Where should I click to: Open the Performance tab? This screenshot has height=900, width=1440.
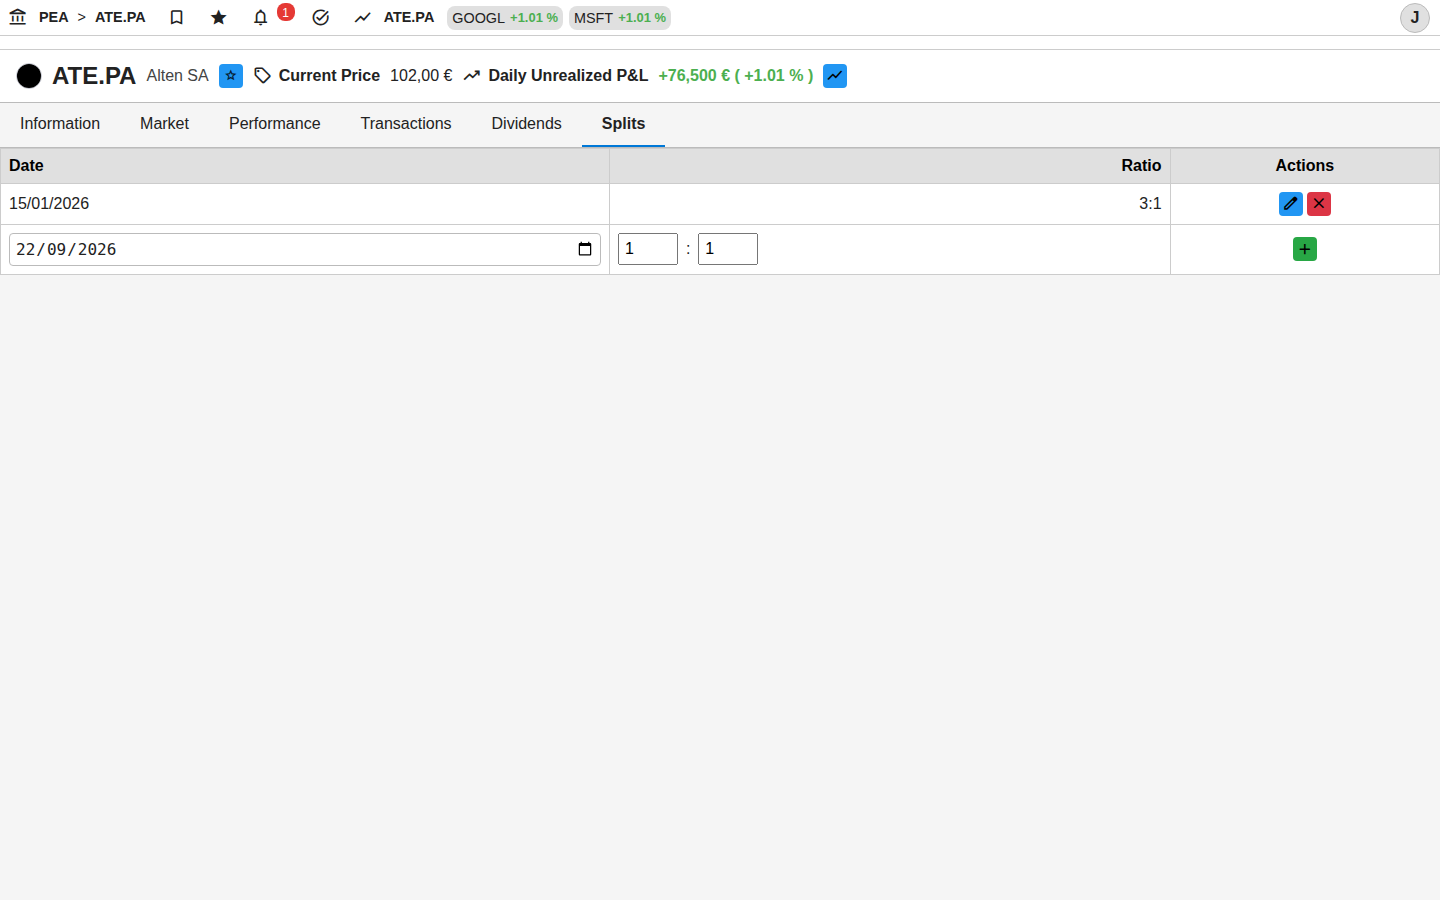point(275,124)
